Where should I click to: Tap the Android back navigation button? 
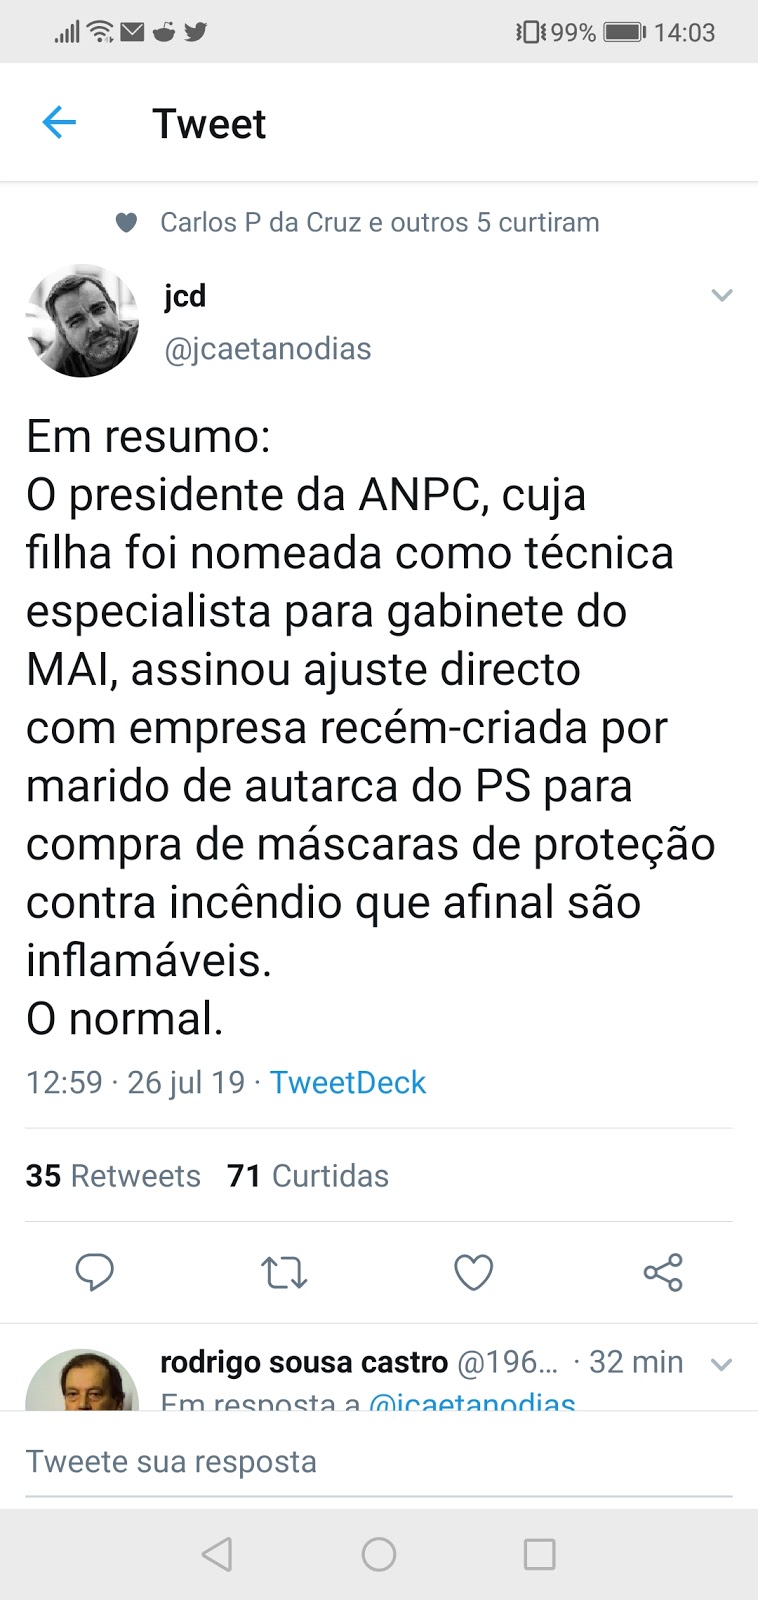(x=217, y=1554)
